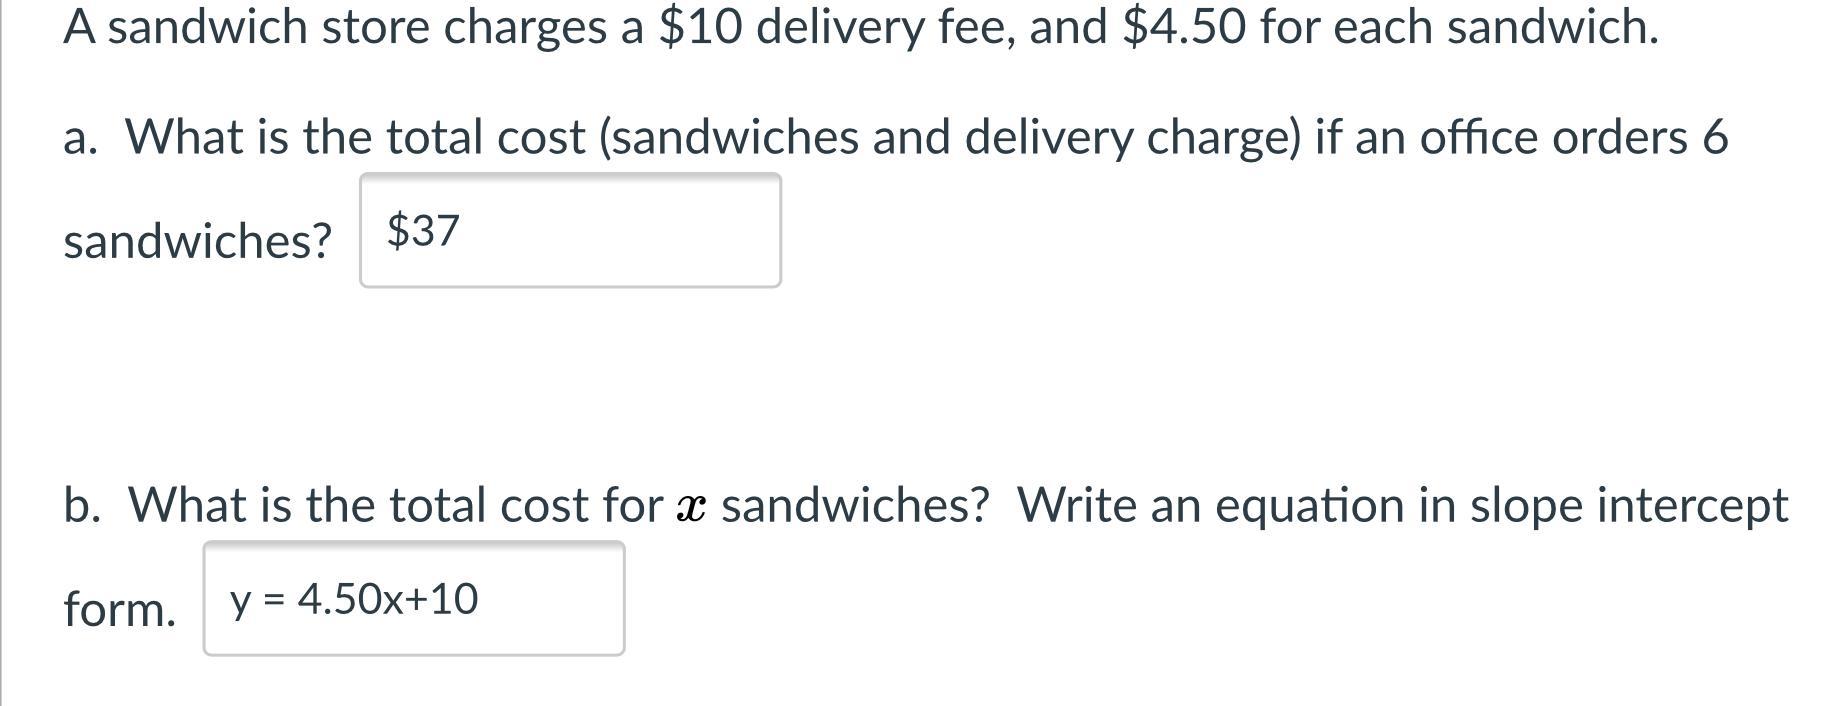Place cursor after +10 in the equation field

[481, 599]
